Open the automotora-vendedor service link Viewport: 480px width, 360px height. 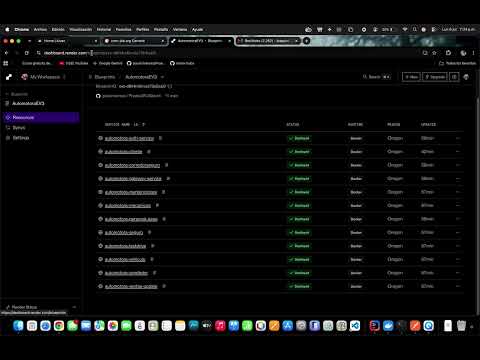[x=126, y=273]
